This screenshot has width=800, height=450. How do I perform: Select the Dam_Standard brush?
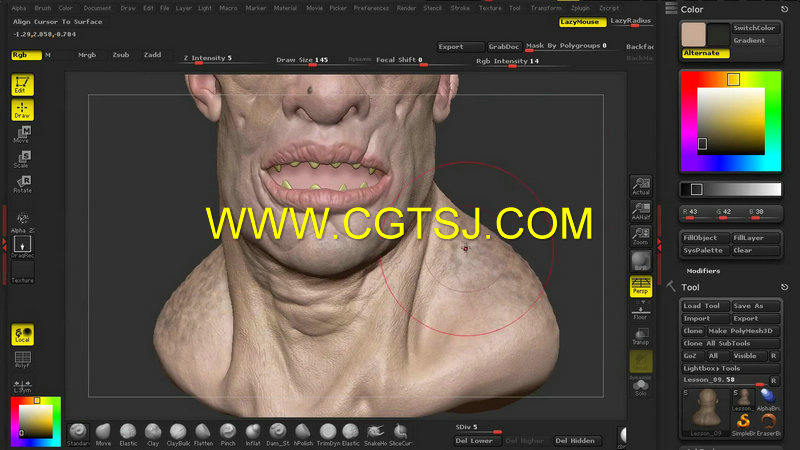[x=278, y=435]
